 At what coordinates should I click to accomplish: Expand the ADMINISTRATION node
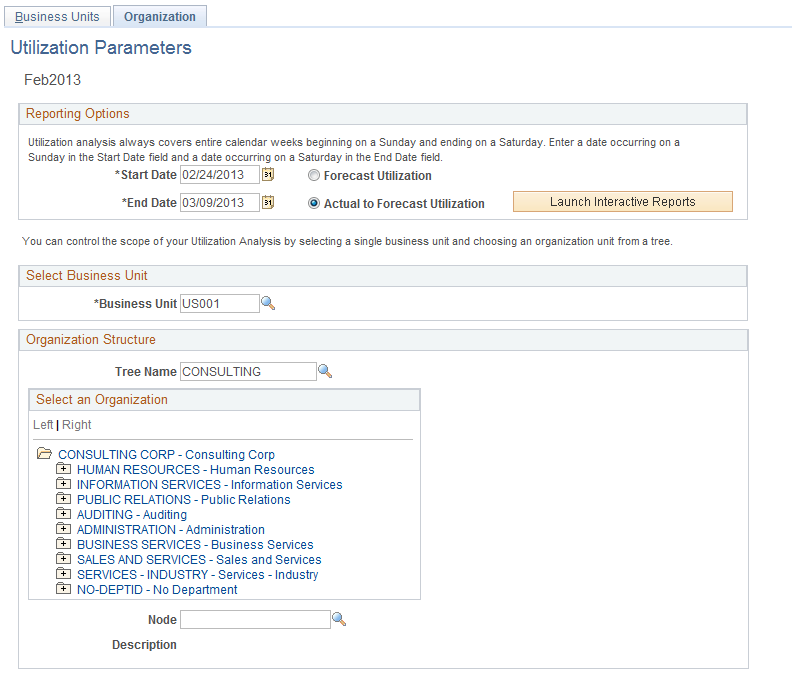coord(63,528)
